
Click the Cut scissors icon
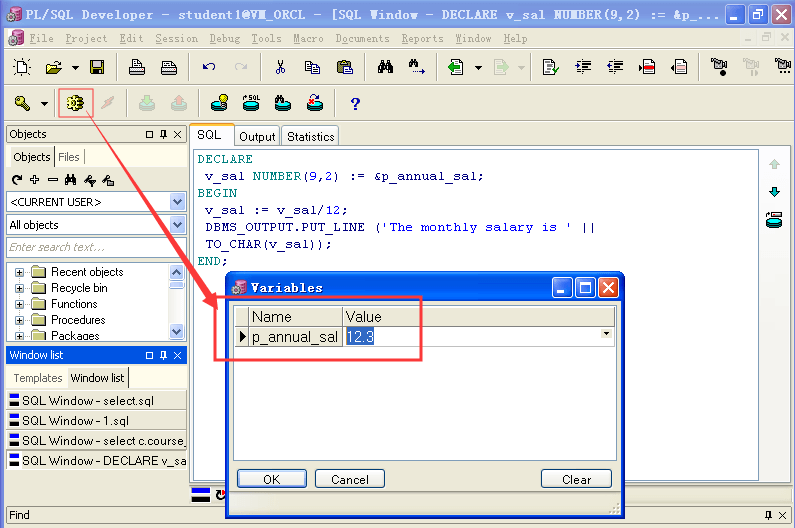tap(280, 67)
